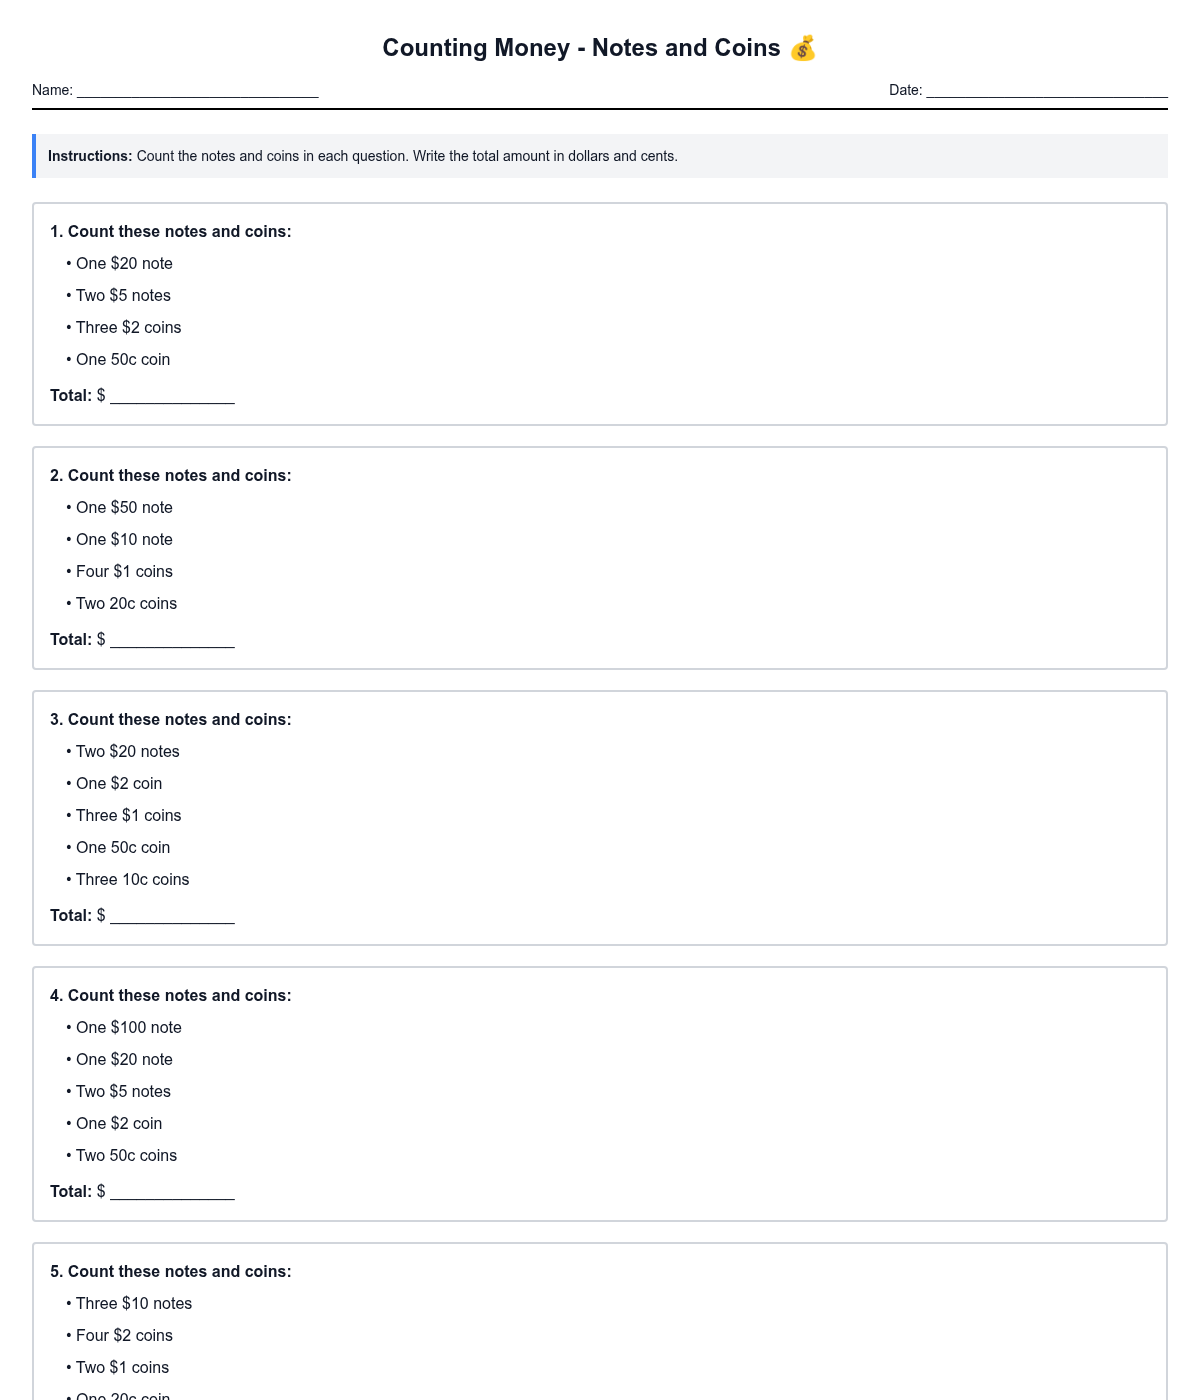Click the Total answer line for question 3
1200x1400 pixels.
[172, 916]
